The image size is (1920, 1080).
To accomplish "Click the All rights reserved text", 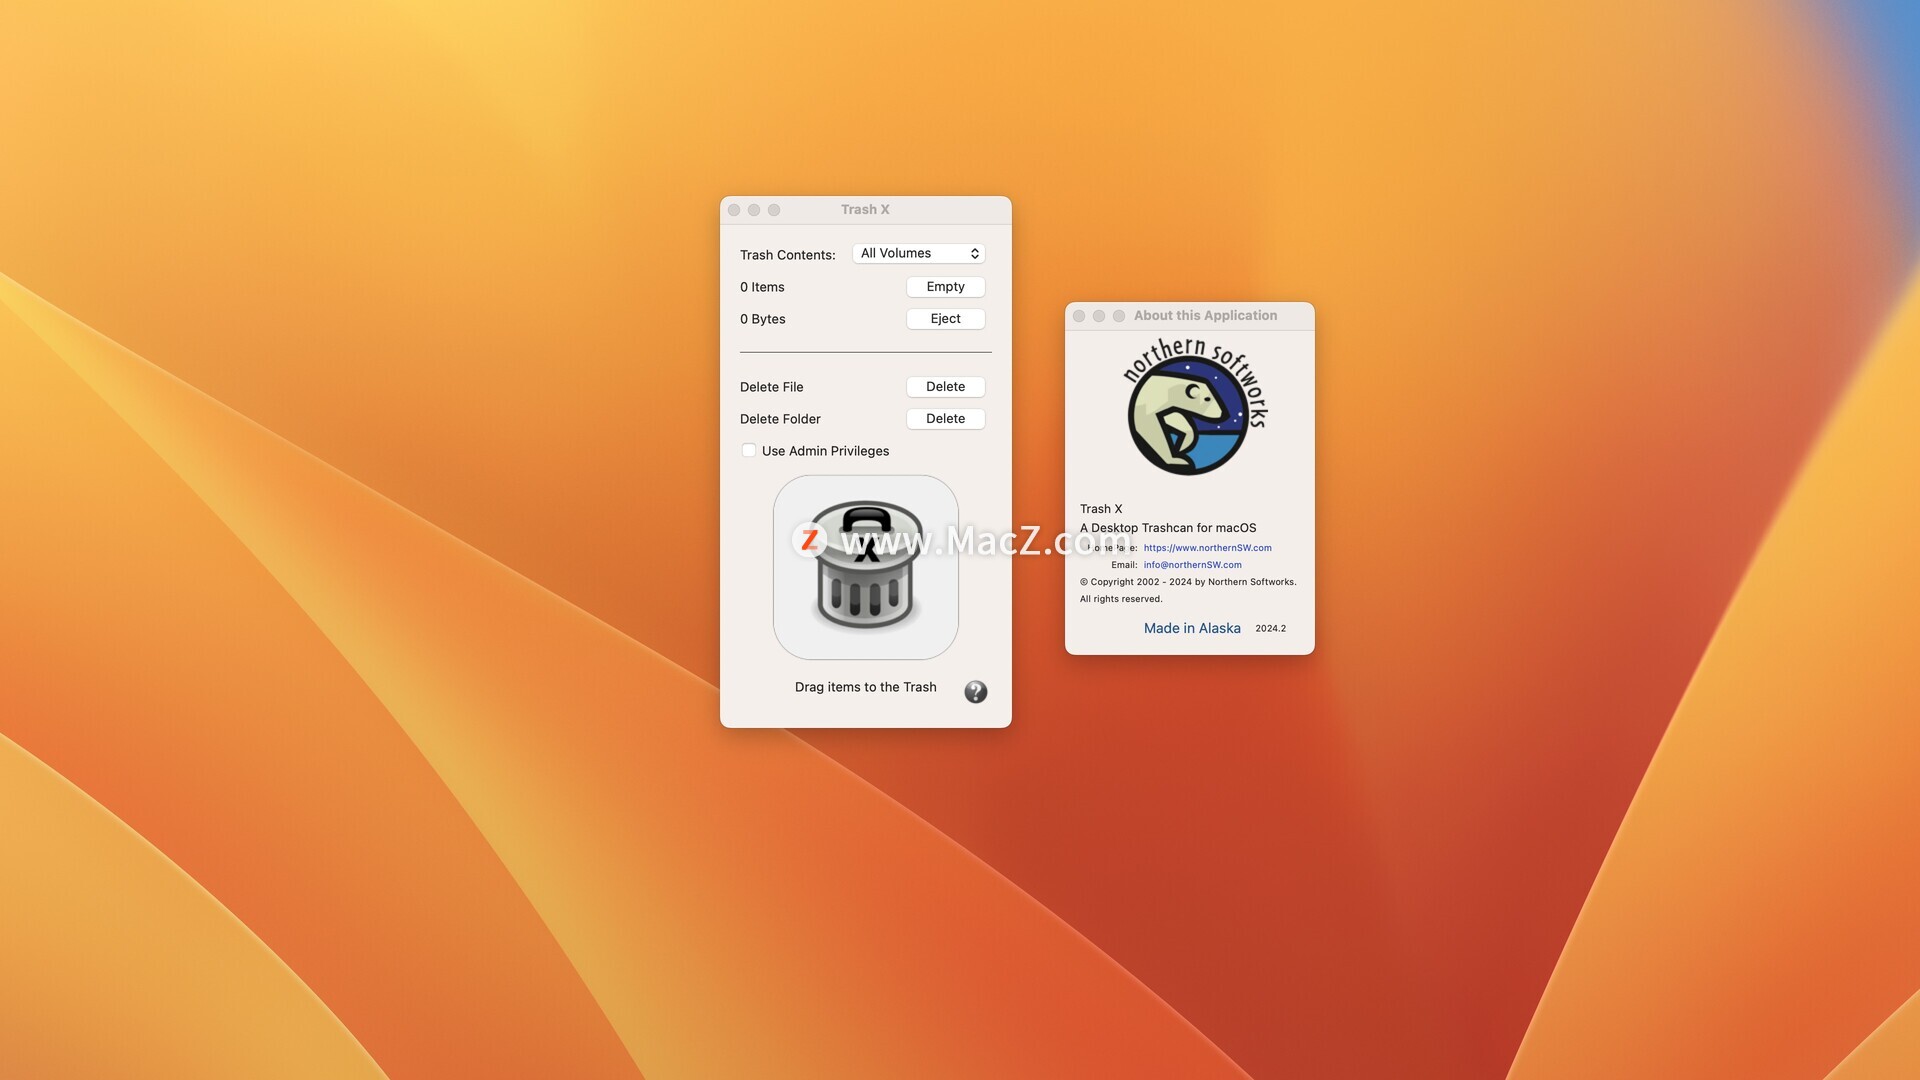I will coord(1121,599).
